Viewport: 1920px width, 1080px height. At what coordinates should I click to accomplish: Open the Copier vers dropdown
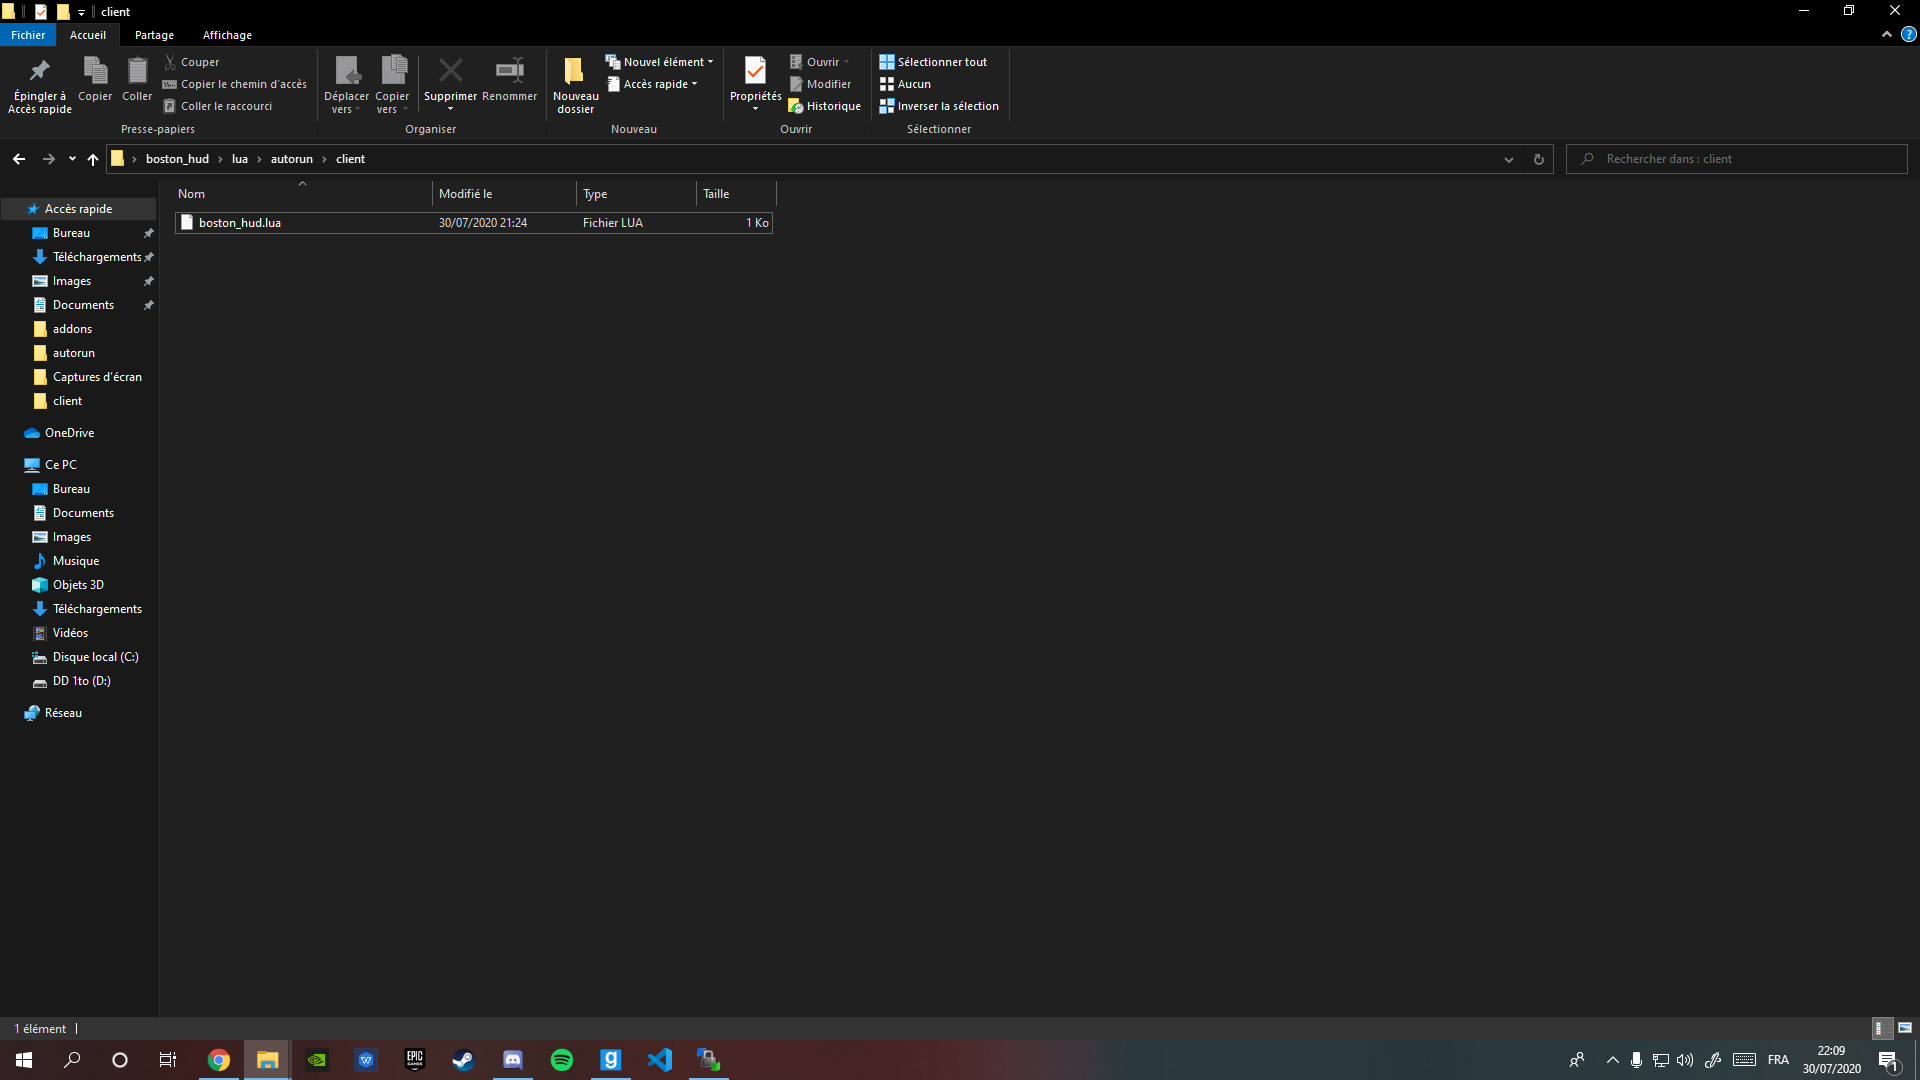coord(392,85)
